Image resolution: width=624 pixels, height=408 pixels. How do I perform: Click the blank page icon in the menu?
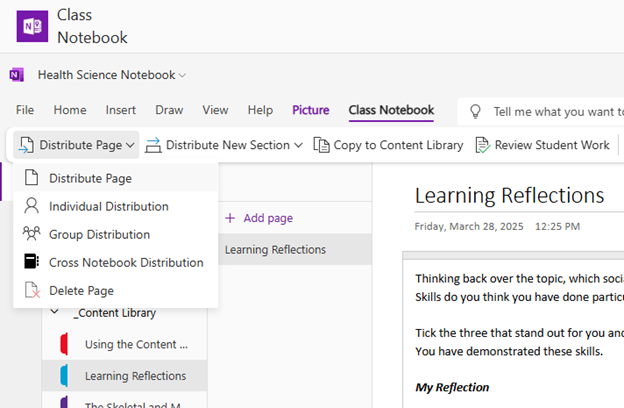(31, 178)
